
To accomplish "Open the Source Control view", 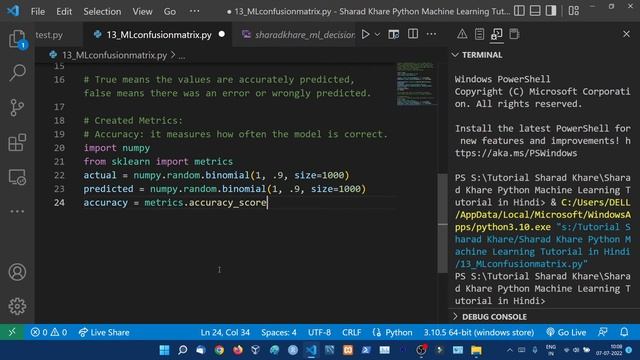I will click(x=17, y=108).
